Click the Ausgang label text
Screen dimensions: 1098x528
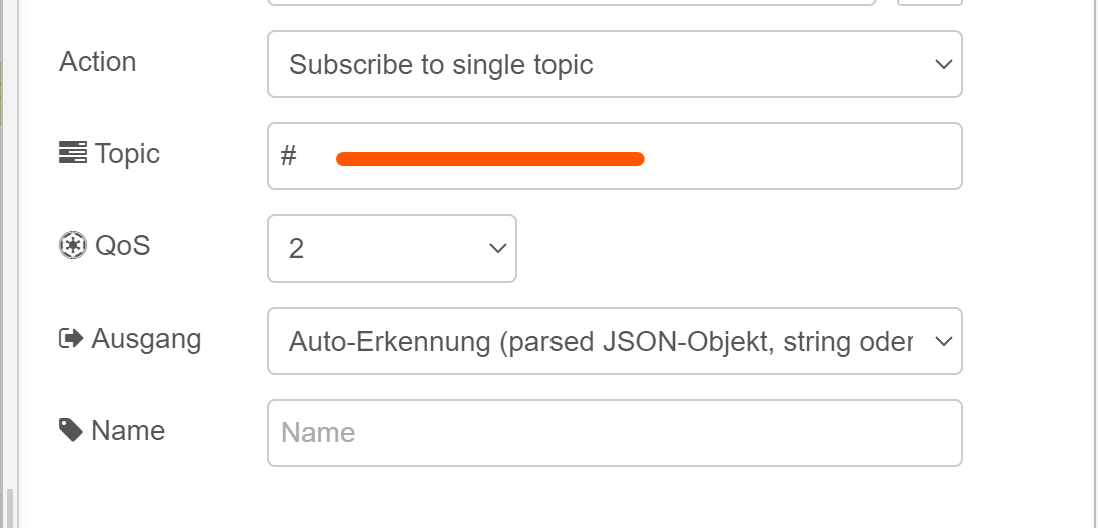tap(146, 339)
